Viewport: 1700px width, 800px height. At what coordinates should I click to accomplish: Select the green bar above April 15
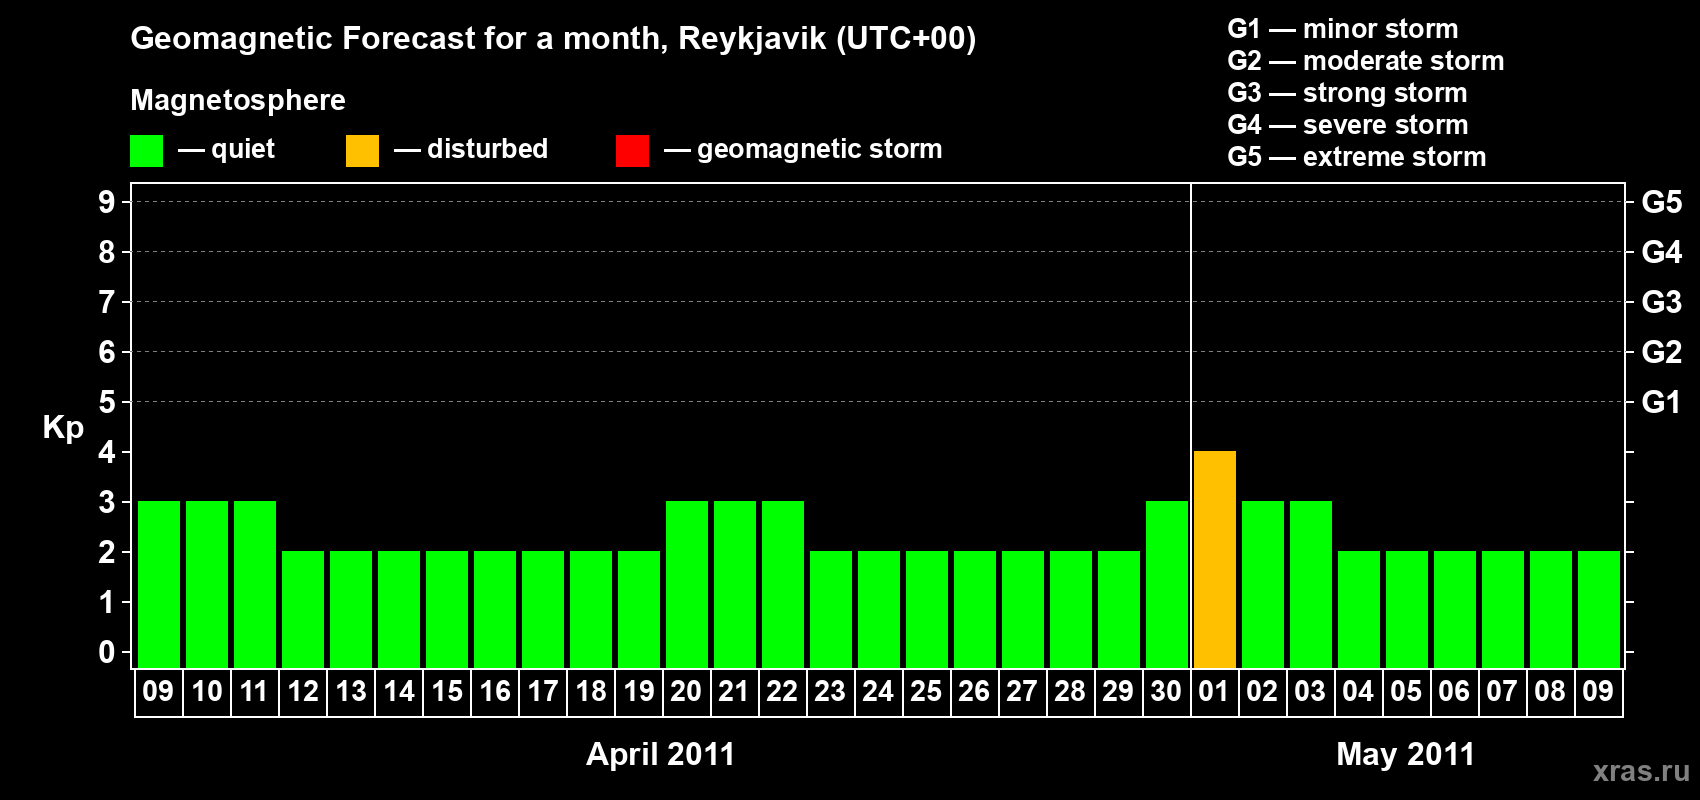click(447, 610)
